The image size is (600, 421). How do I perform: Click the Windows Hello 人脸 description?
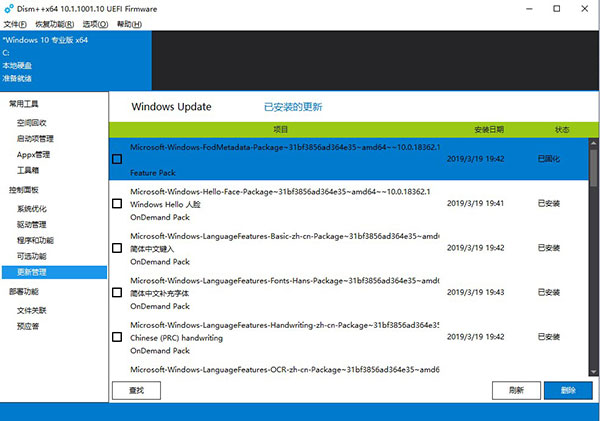pyautogui.click(x=165, y=204)
